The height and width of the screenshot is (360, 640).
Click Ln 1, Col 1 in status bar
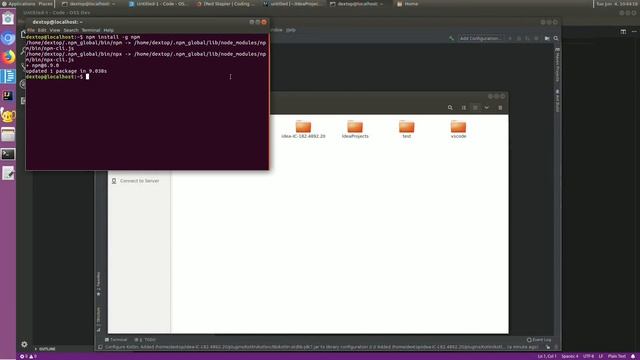(547, 356)
